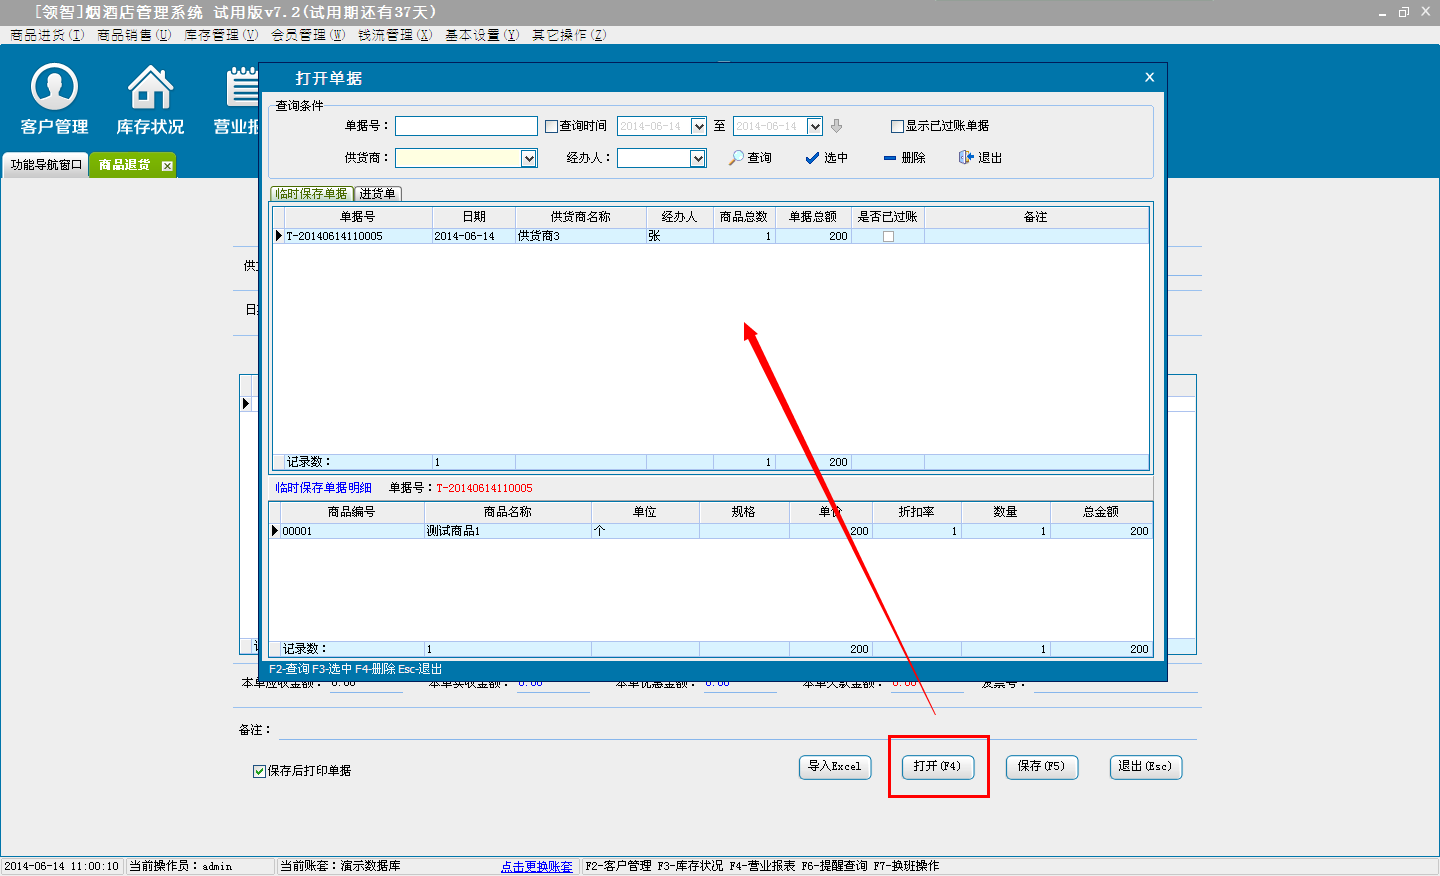Click the 选中 checkmark icon
Viewport: 1440px width, 876px height.
point(812,158)
